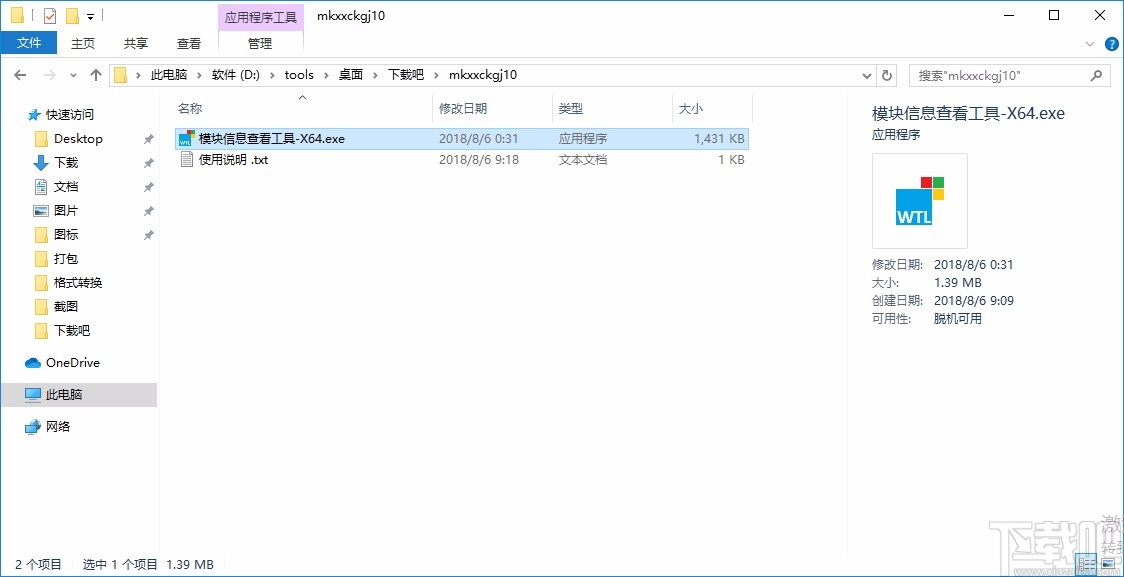Click the text document icon of 使用说明

coord(186,160)
